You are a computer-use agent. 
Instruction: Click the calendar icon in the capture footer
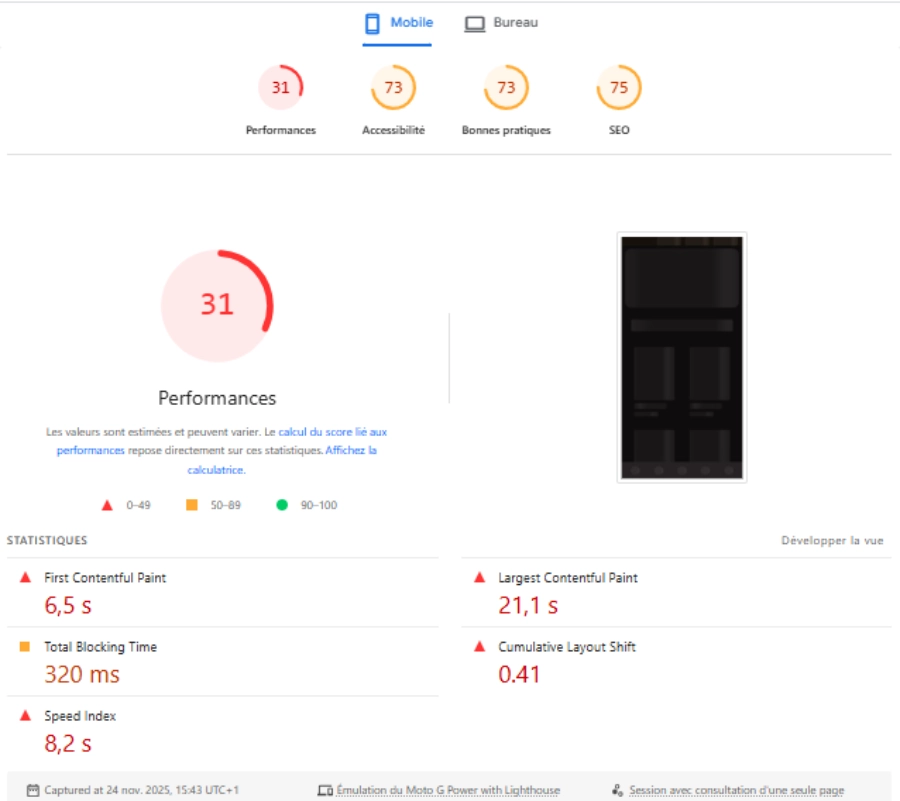click(x=33, y=789)
